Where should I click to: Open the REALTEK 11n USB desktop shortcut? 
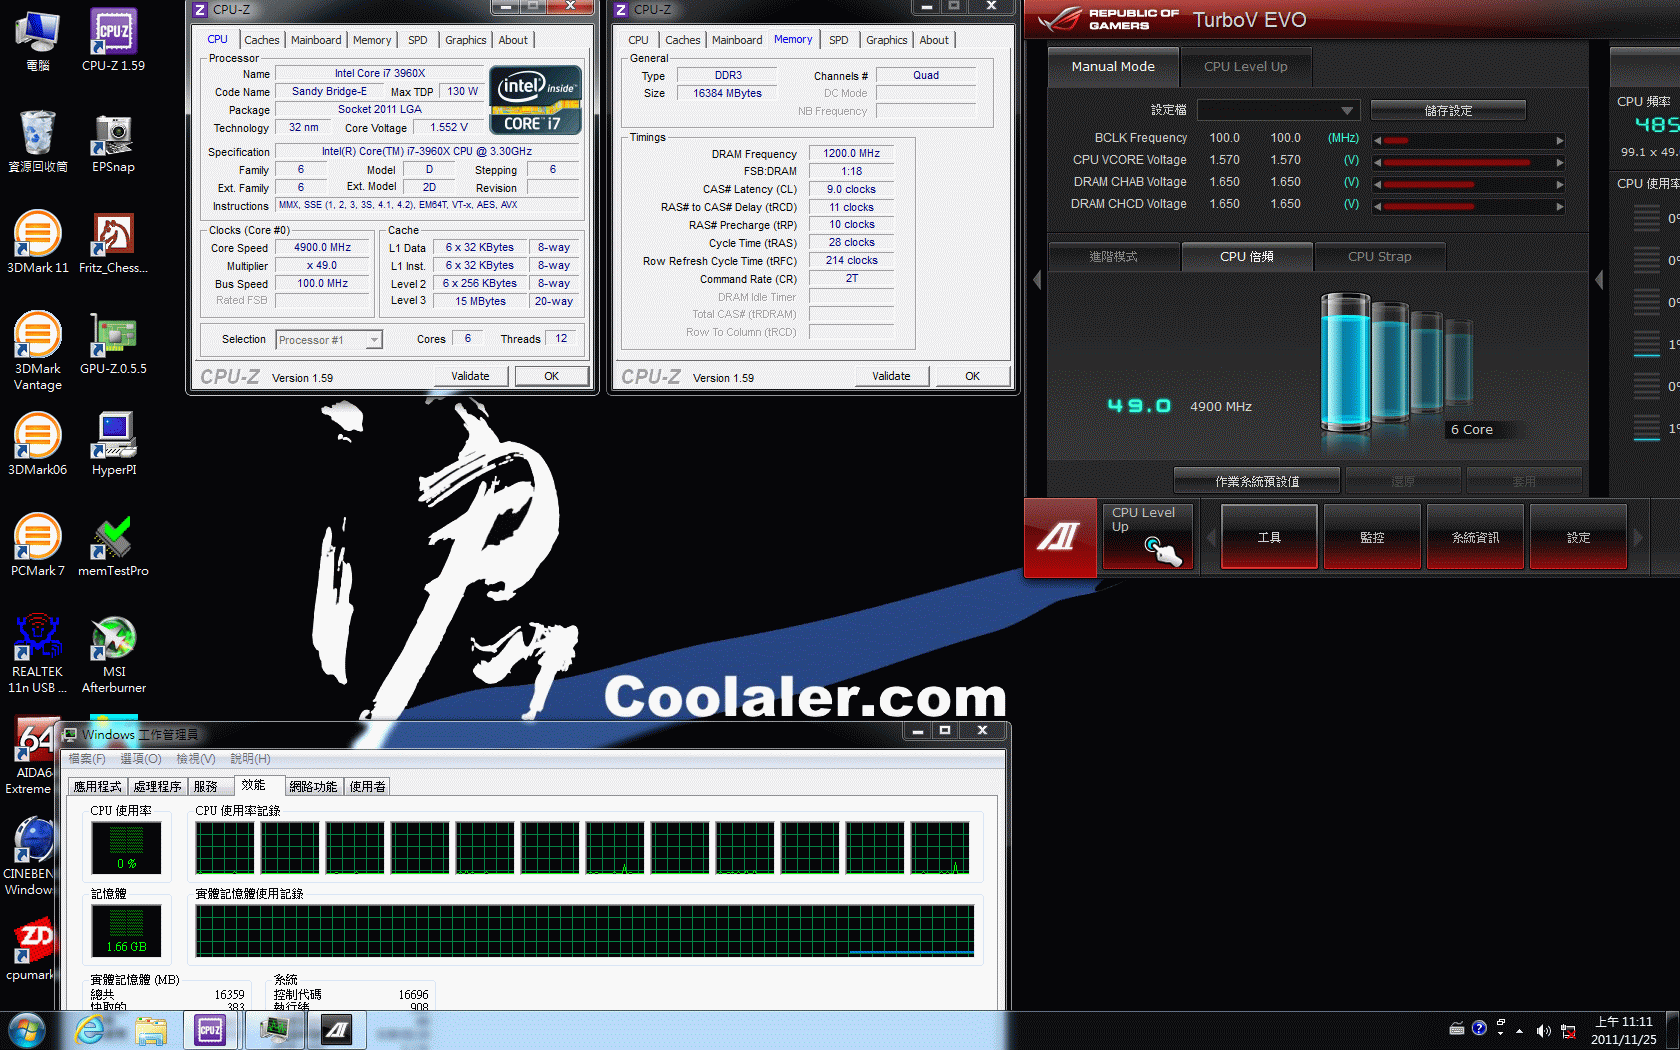point(38,653)
